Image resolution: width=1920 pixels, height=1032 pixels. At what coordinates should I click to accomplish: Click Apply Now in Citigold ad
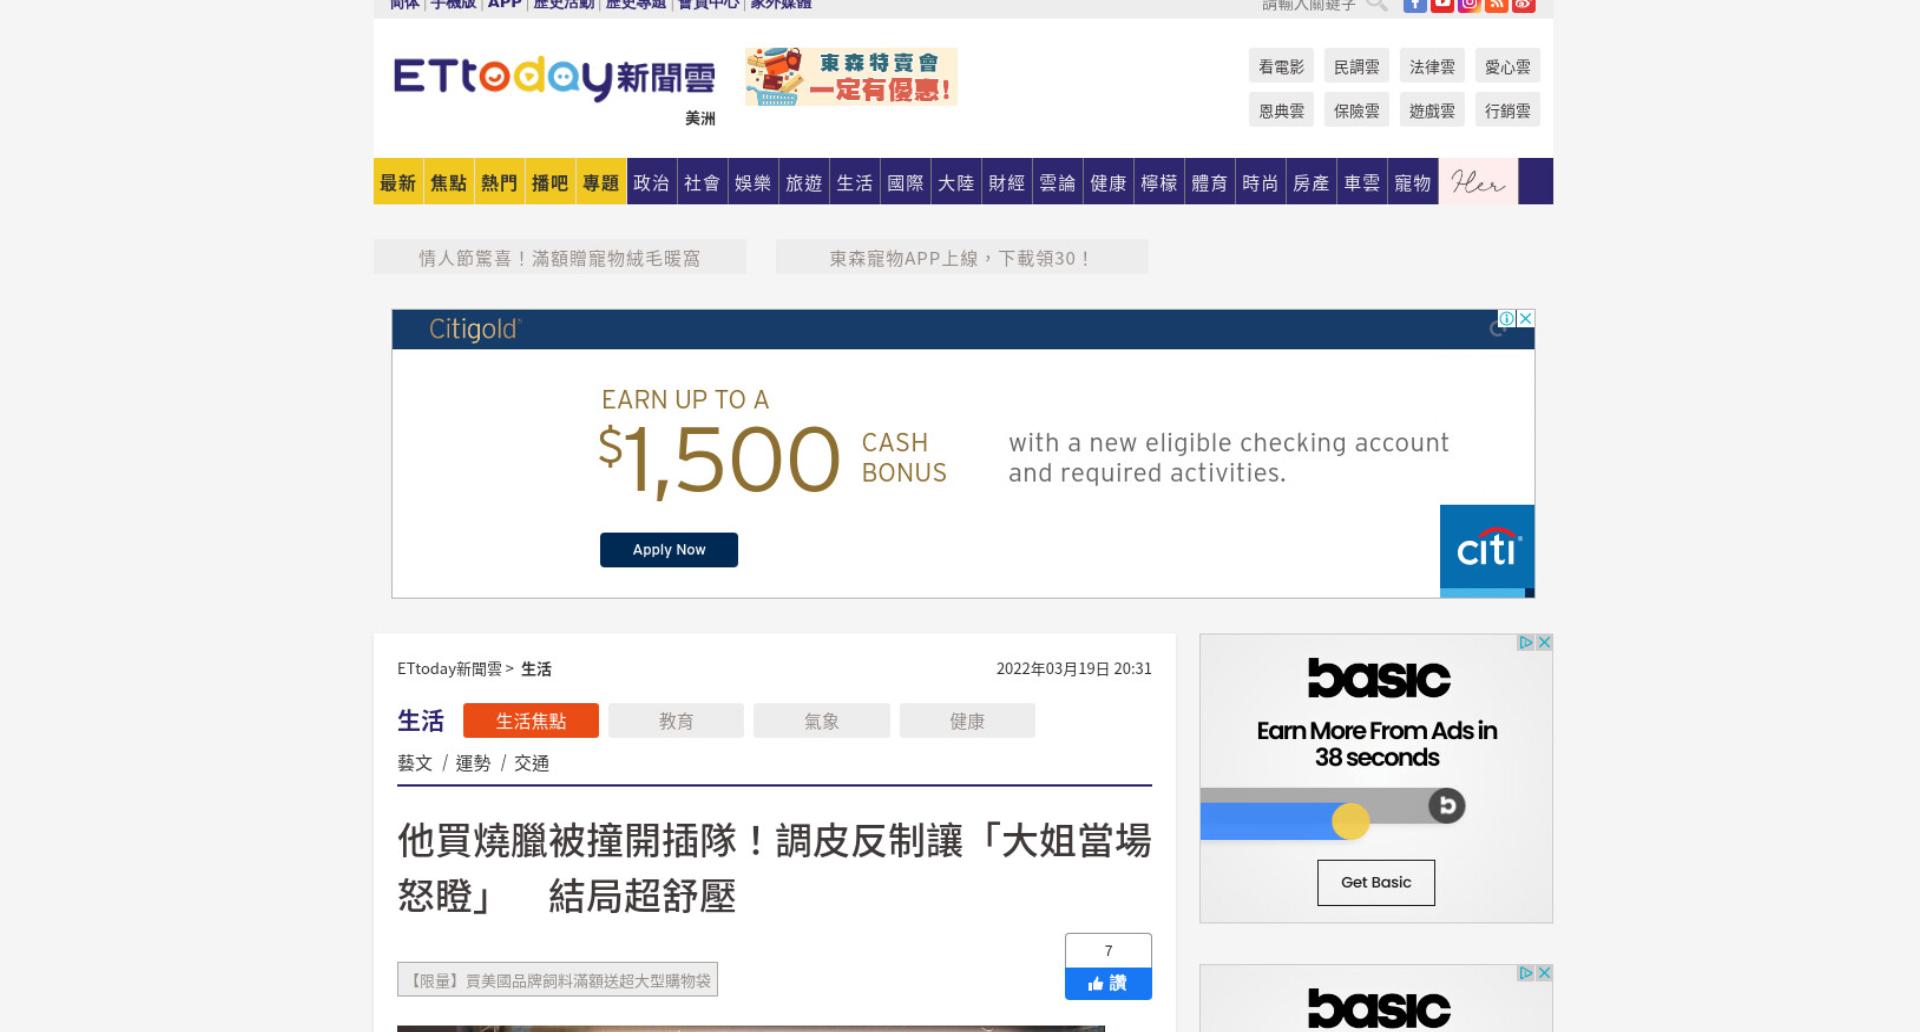[669, 550]
